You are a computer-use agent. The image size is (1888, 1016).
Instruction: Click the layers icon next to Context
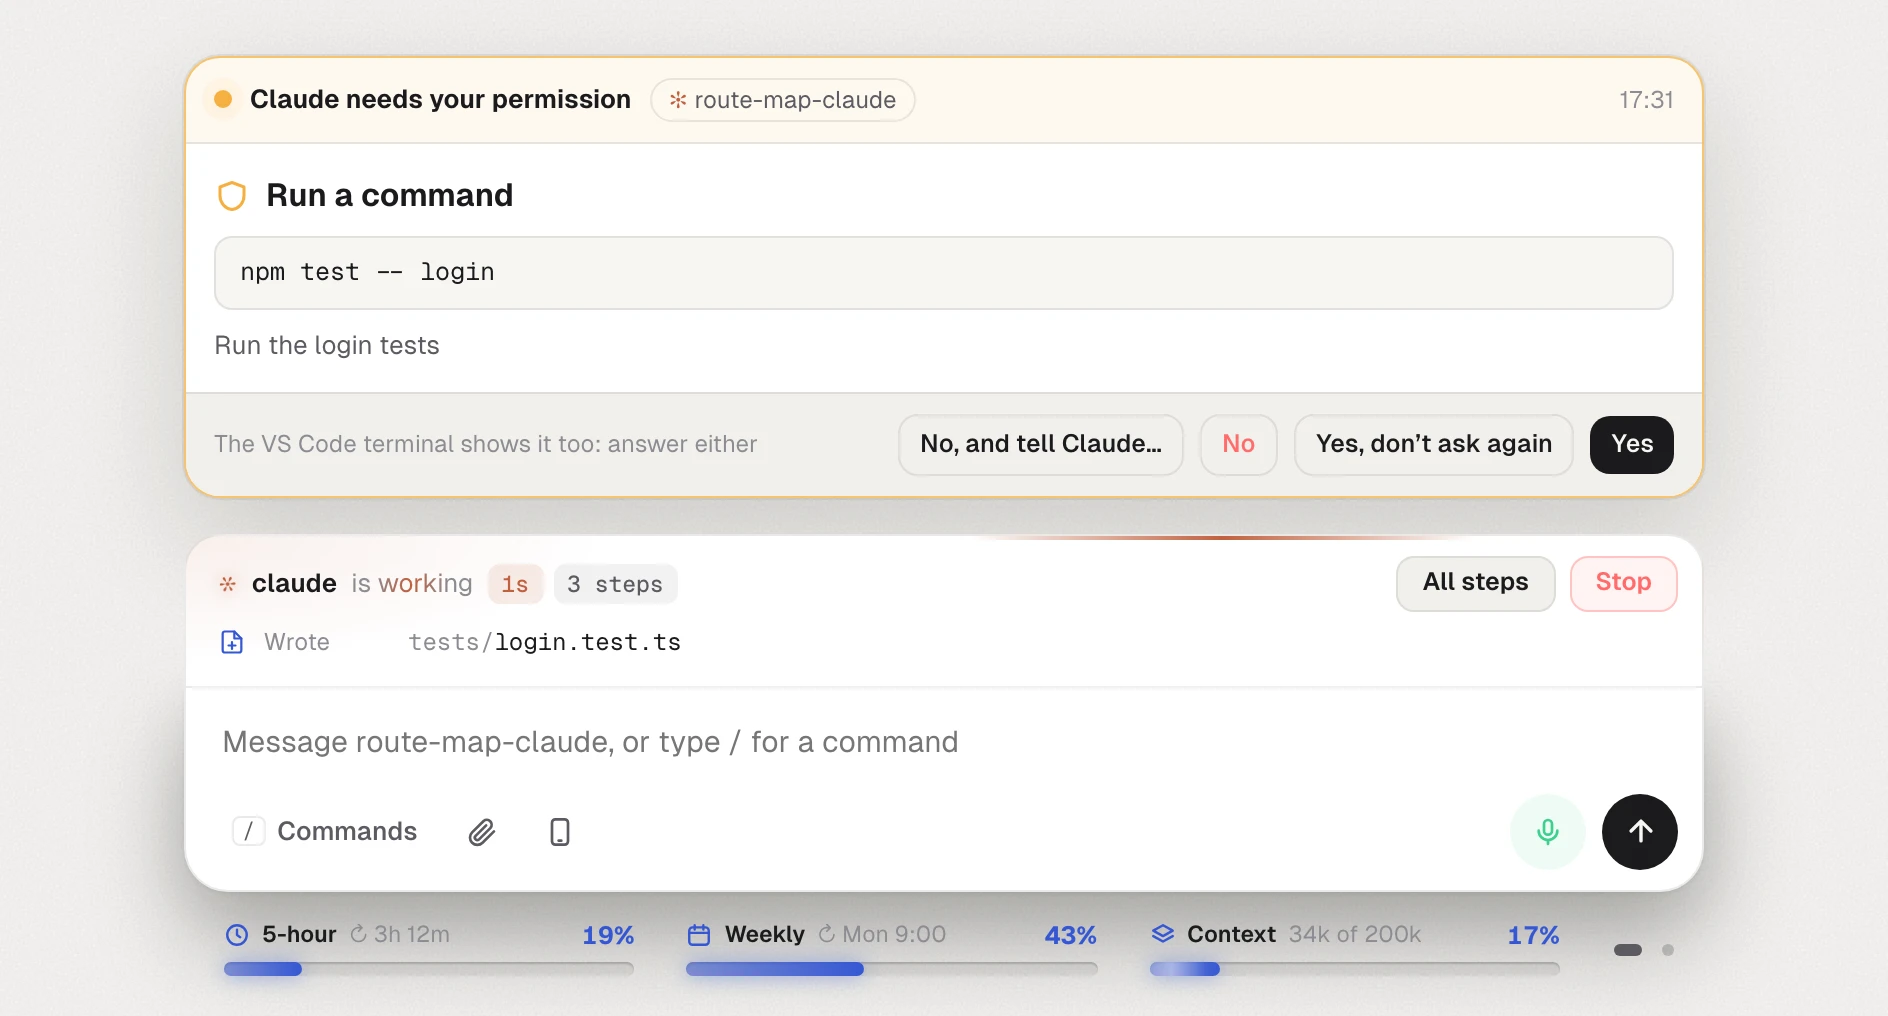point(1163,934)
